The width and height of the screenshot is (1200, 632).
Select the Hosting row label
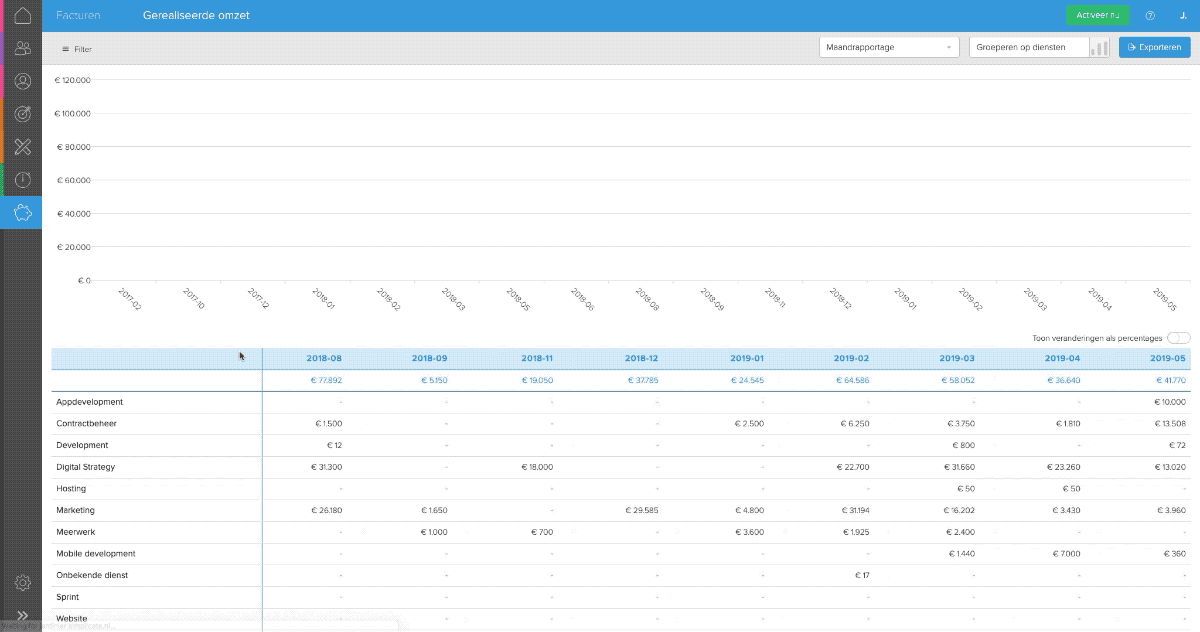click(x=71, y=489)
